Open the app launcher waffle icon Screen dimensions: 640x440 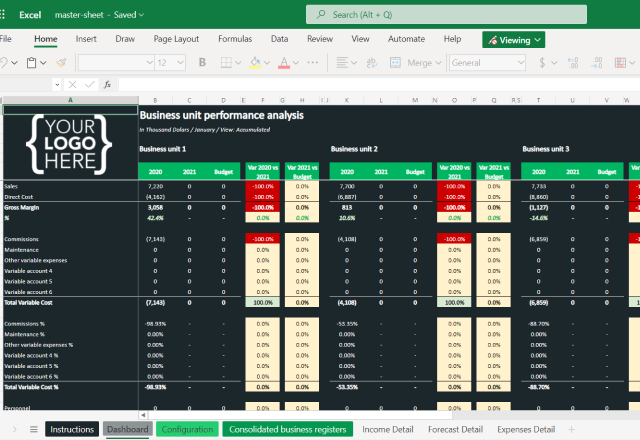2,15
